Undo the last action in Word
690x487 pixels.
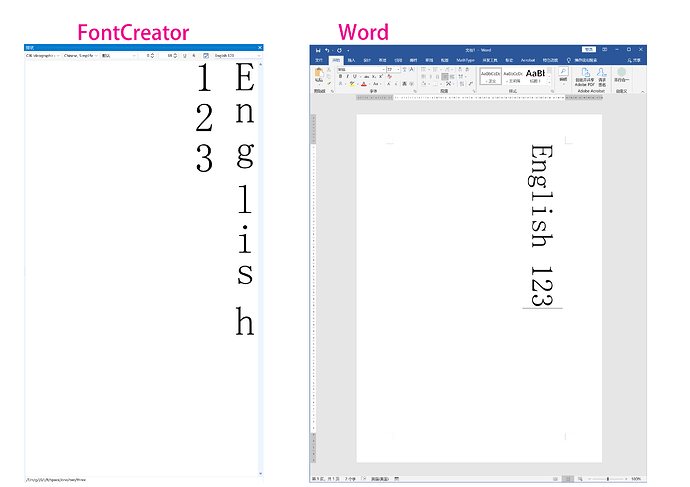coord(327,50)
